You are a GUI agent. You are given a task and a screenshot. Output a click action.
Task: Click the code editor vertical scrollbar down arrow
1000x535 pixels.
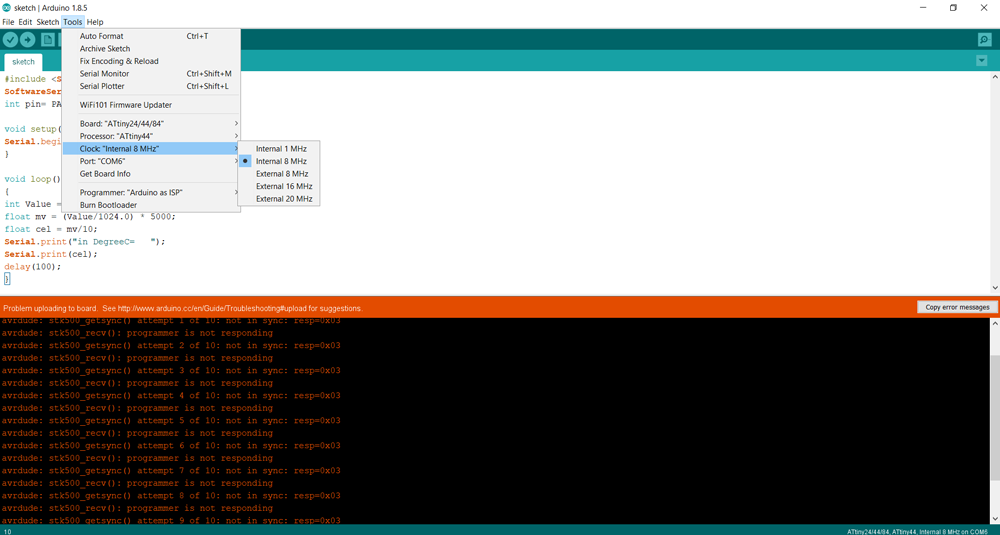pyautogui.click(x=994, y=289)
